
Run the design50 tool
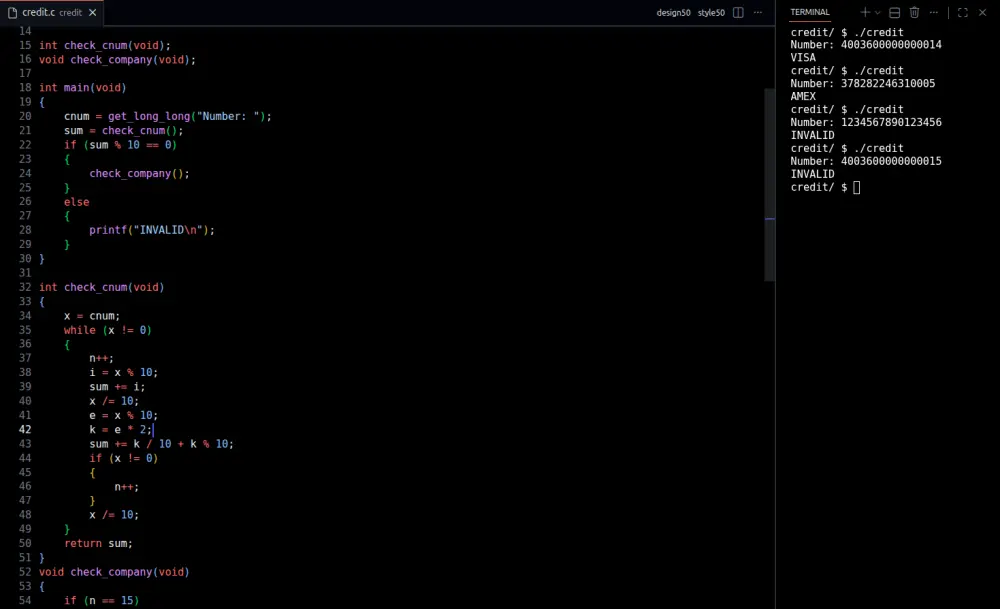coord(673,13)
